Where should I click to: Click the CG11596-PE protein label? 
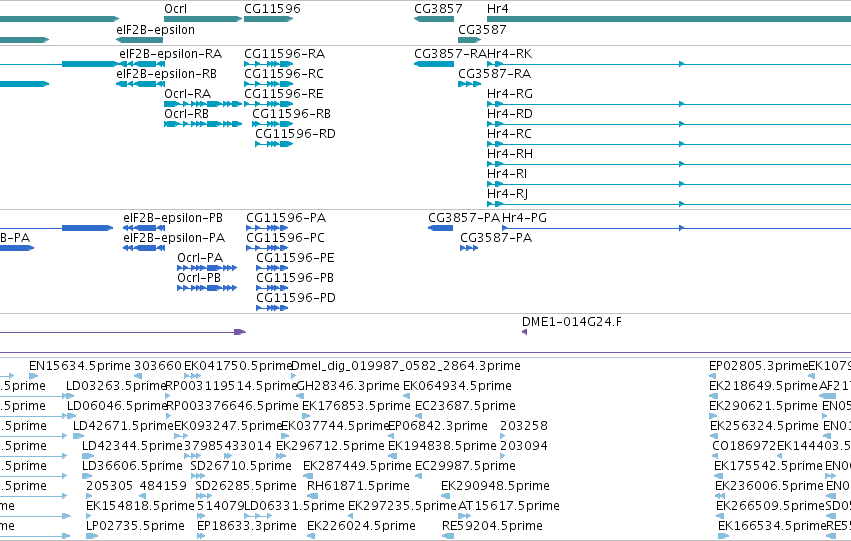pos(295,258)
